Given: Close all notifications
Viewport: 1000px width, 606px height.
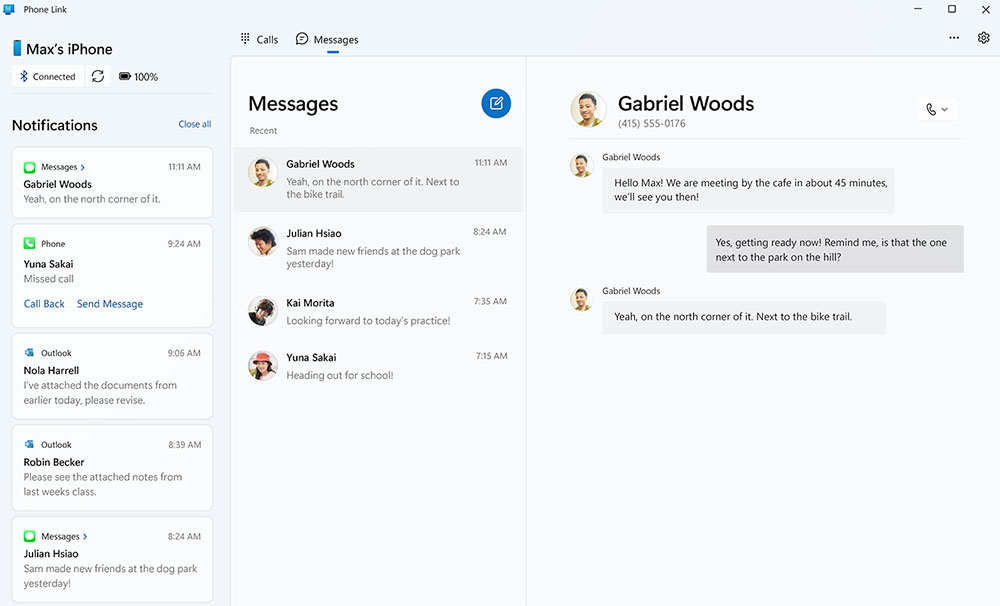Looking at the screenshot, I should tap(194, 124).
